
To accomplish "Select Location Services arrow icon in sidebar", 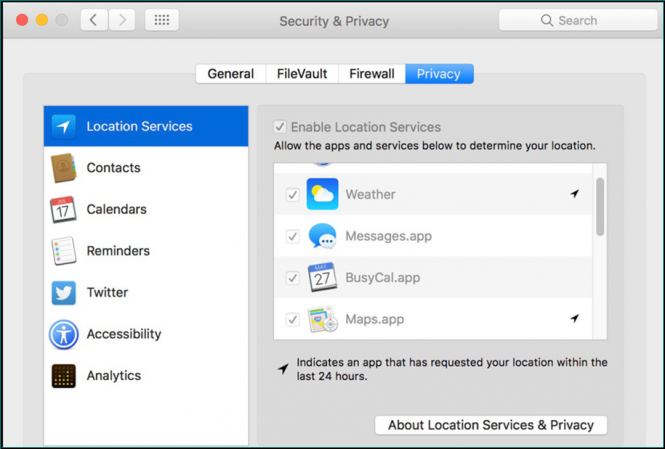I will pos(64,127).
